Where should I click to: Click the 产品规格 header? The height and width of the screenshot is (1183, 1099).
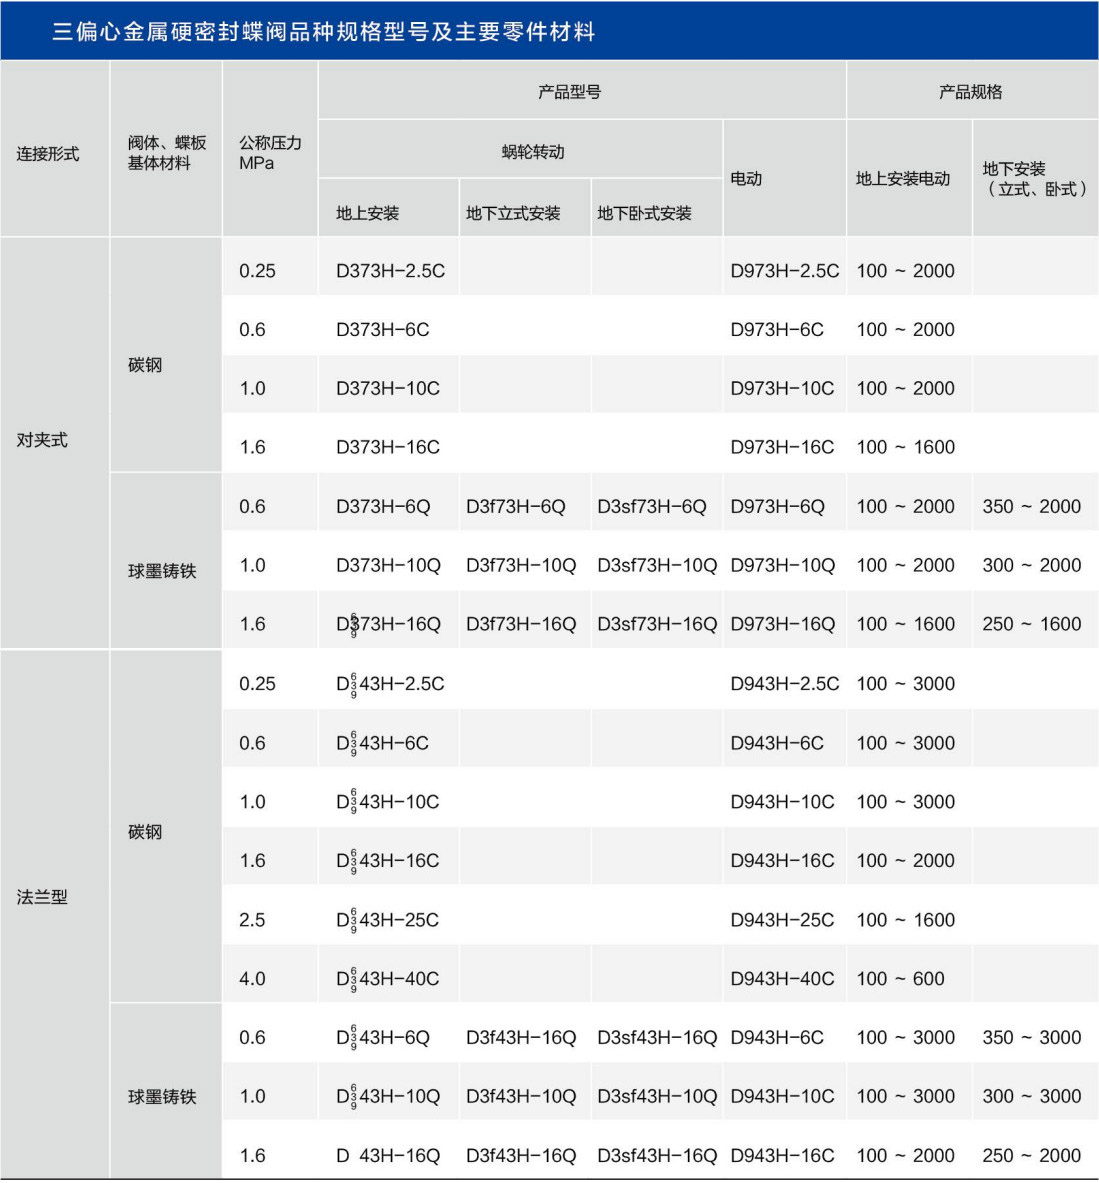[970, 92]
